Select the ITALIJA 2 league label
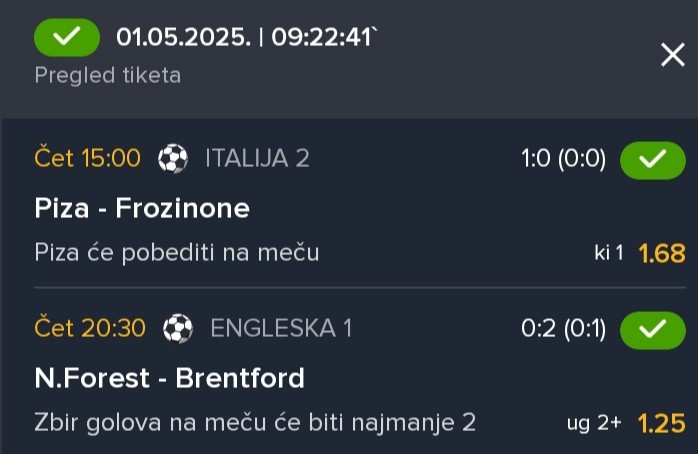 (257, 158)
